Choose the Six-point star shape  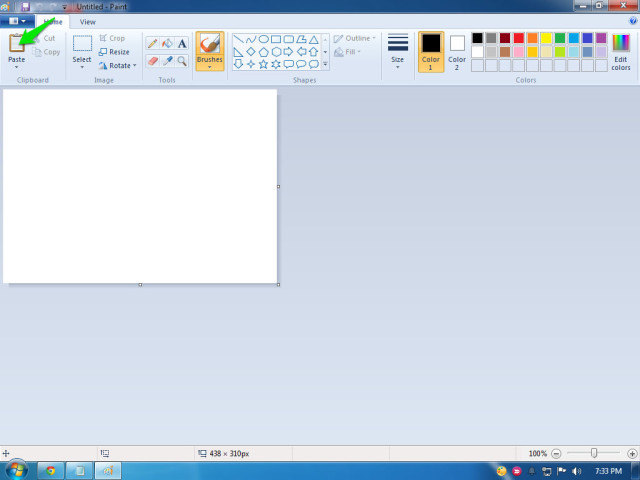[x=276, y=64]
